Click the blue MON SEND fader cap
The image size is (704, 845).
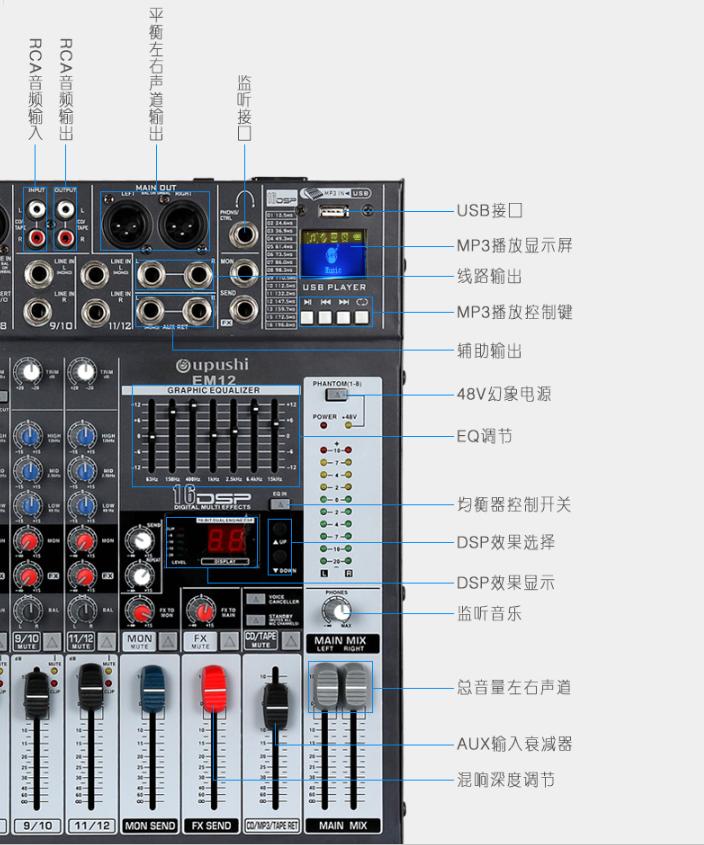pyautogui.click(x=153, y=688)
